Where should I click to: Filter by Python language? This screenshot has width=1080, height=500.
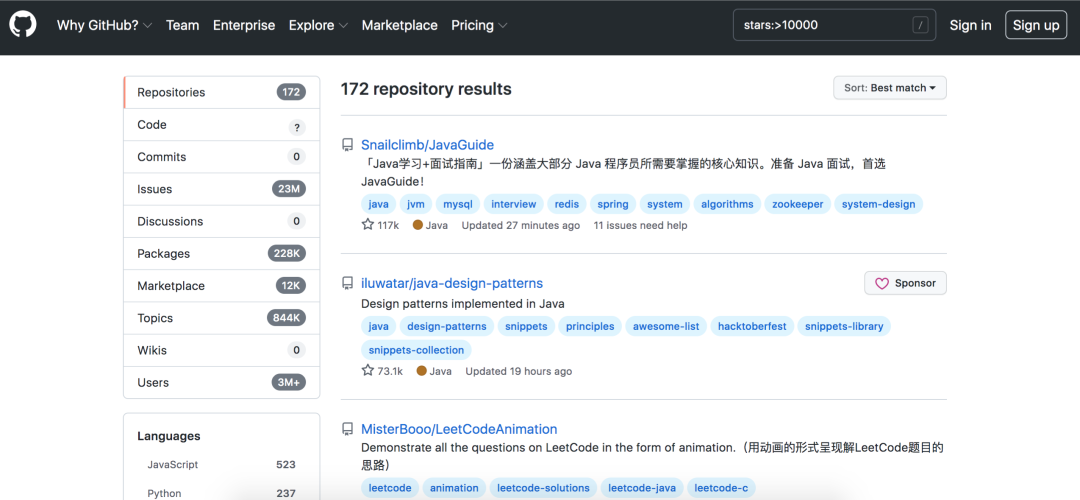[x=221, y=493]
